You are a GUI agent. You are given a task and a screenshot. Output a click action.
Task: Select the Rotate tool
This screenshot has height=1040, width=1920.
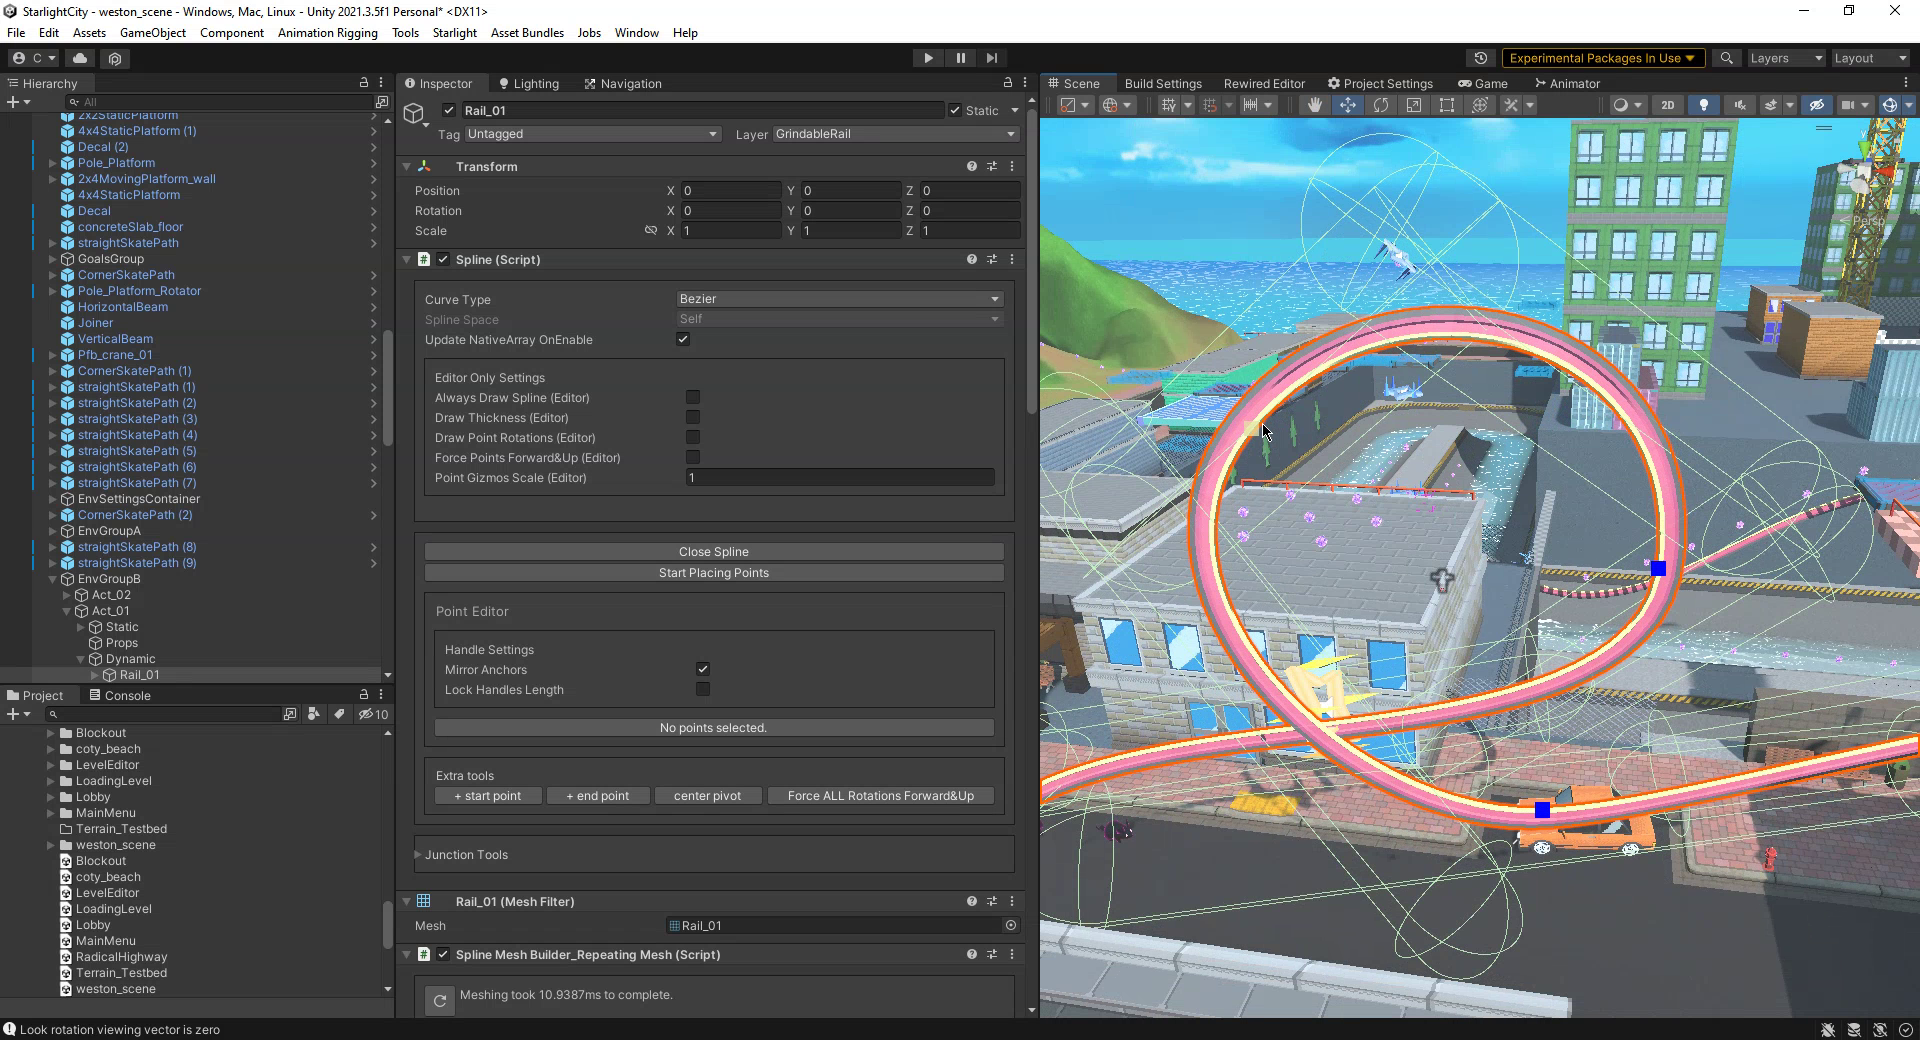[1380, 105]
